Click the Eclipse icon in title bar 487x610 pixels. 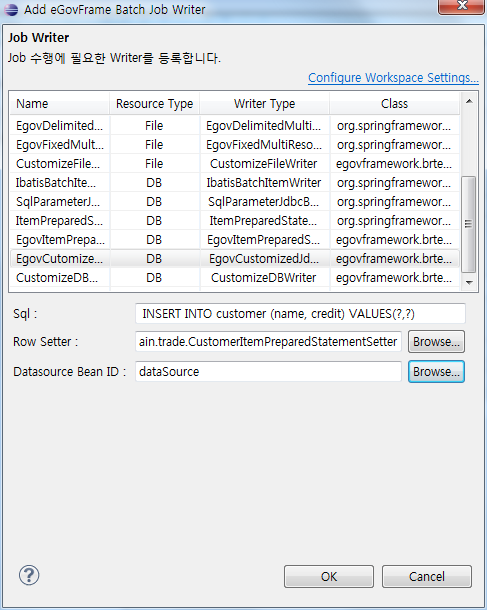tap(11, 9)
